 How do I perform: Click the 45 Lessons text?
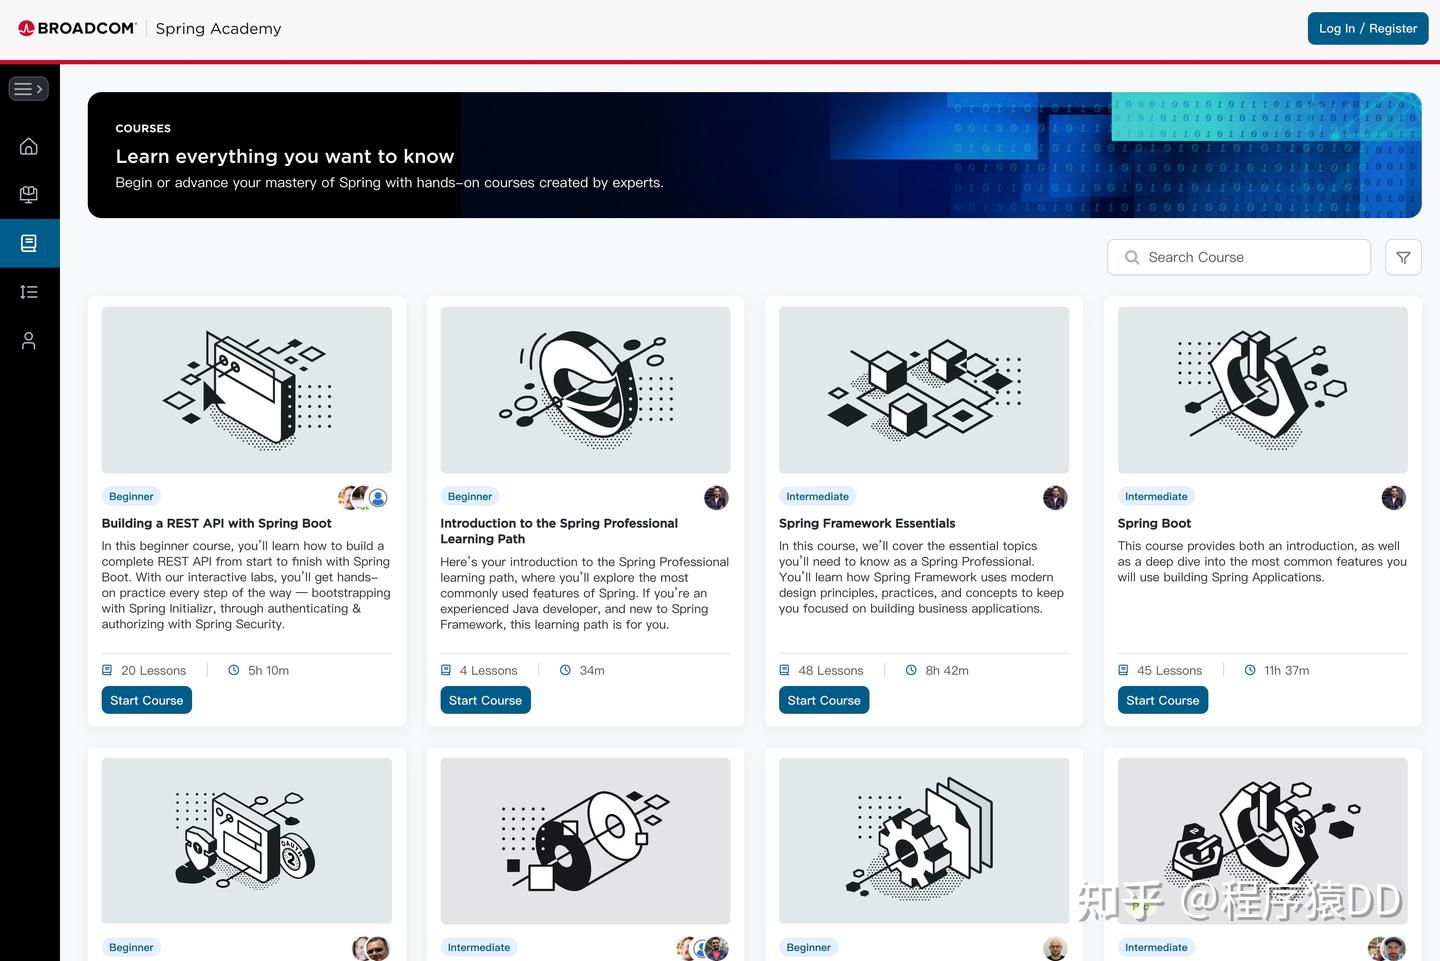pos(1170,671)
